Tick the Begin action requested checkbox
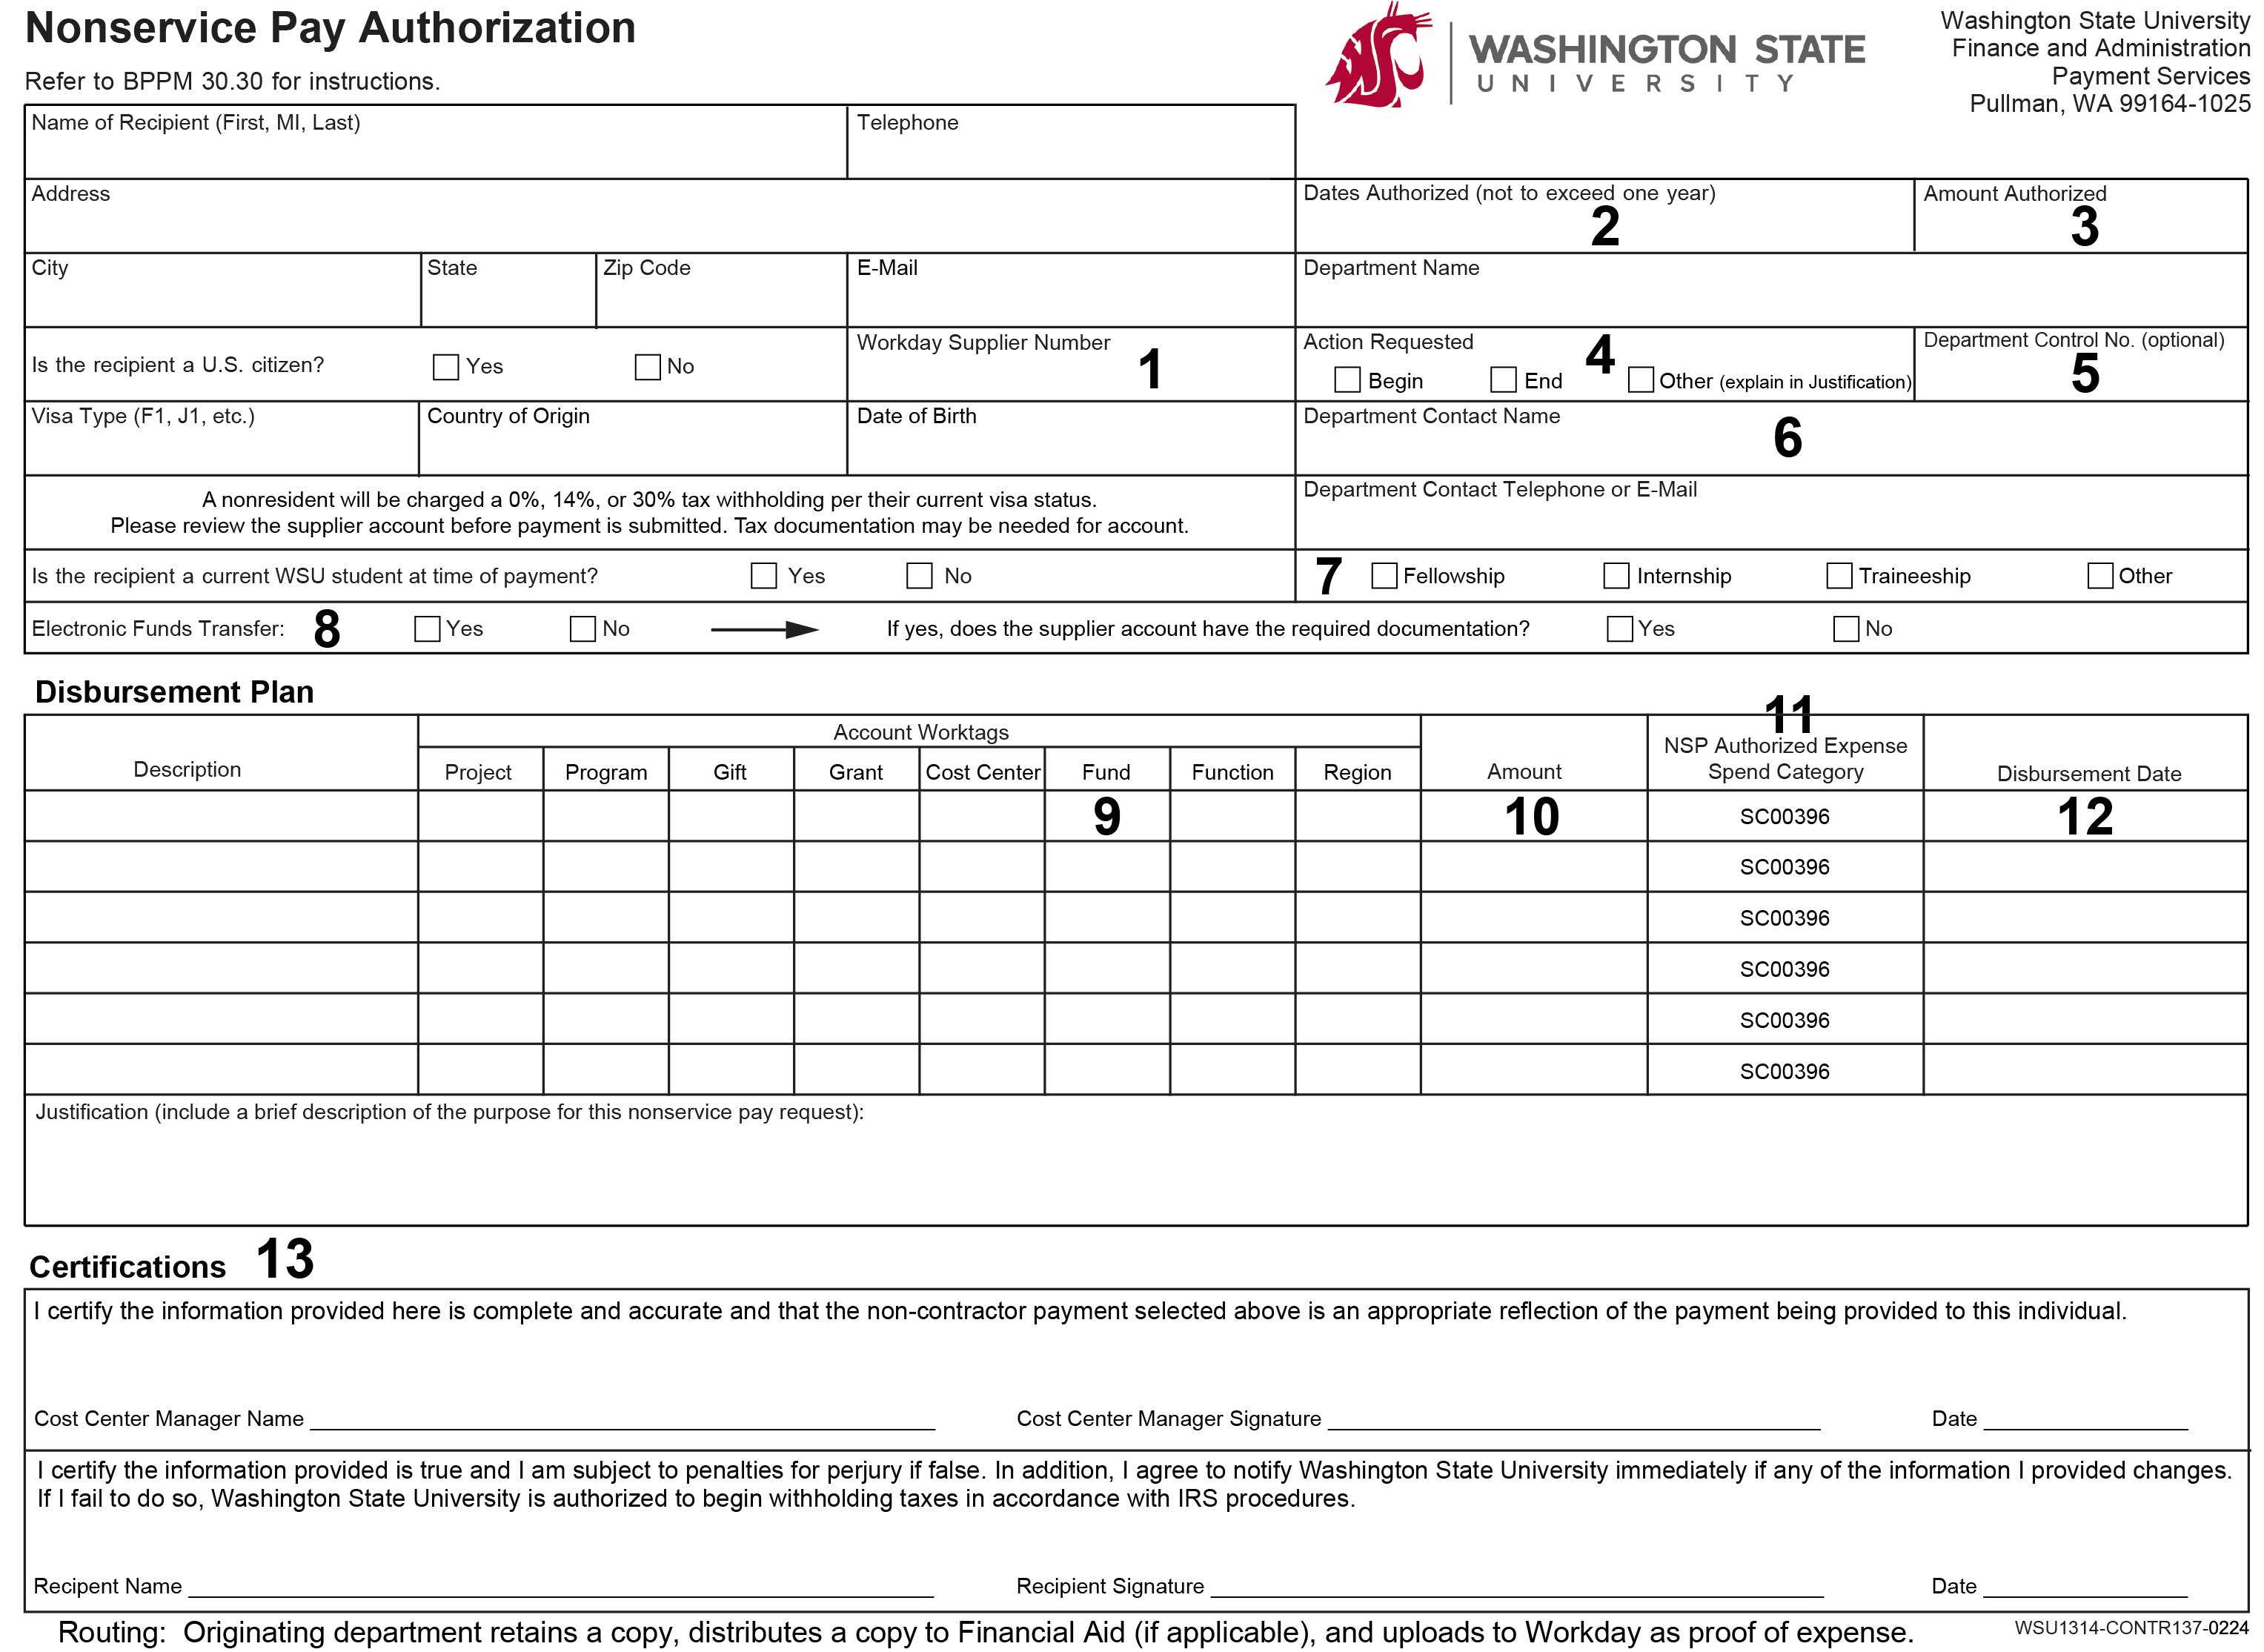The height and width of the screenshot is (1652, 2264). [x=1347, y=380]
